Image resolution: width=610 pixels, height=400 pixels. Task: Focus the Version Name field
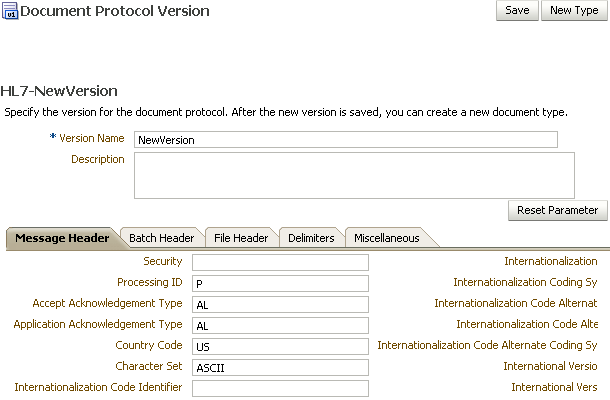[346, 140]
